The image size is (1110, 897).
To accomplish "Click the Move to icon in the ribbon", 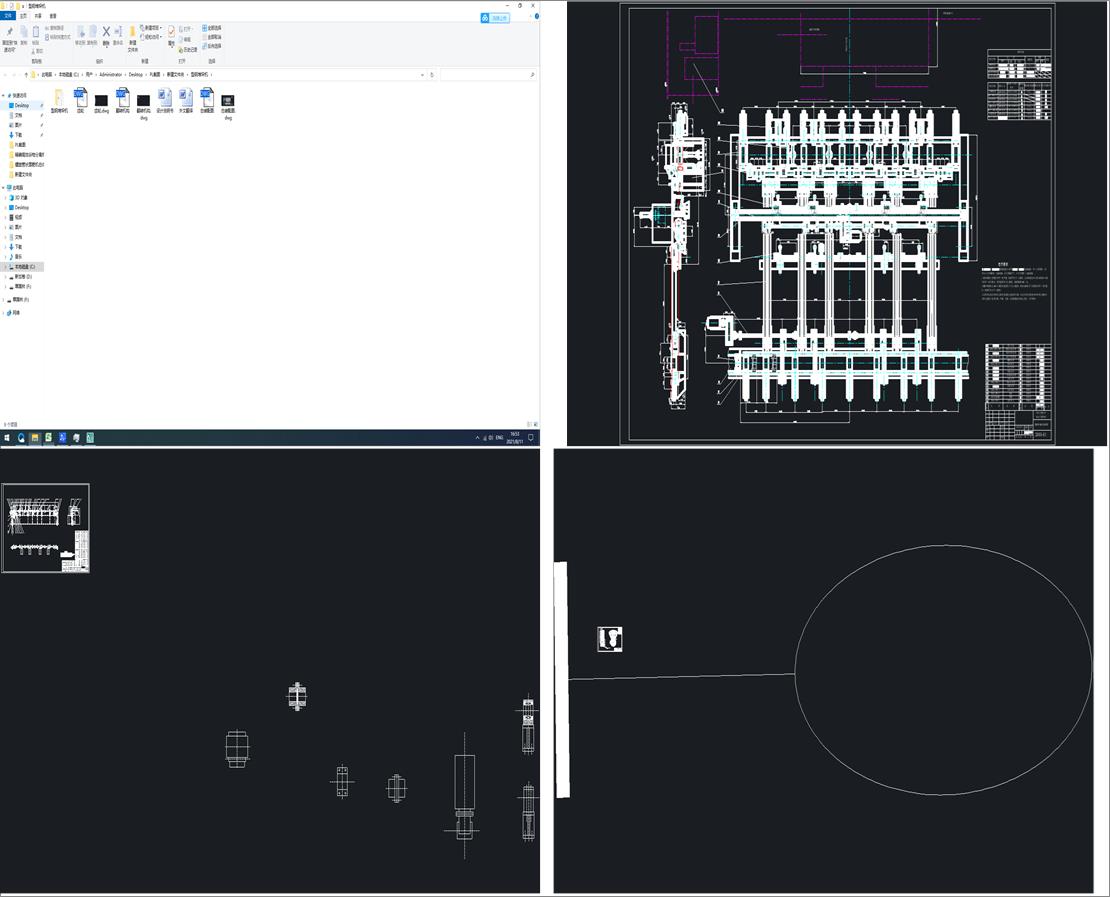I will point(81,32).
